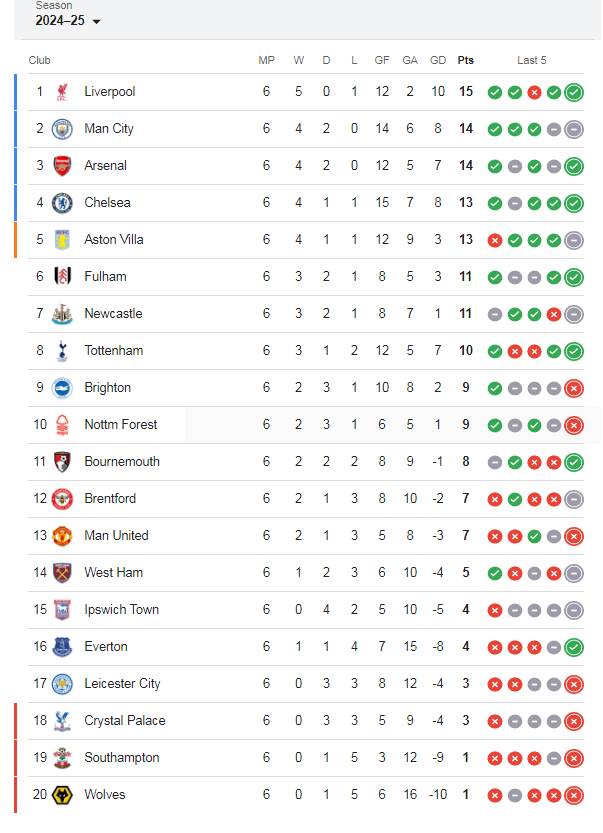Click the Chelsea club crest icon
This screenshot has width=603, height=833.
[62, 203]
